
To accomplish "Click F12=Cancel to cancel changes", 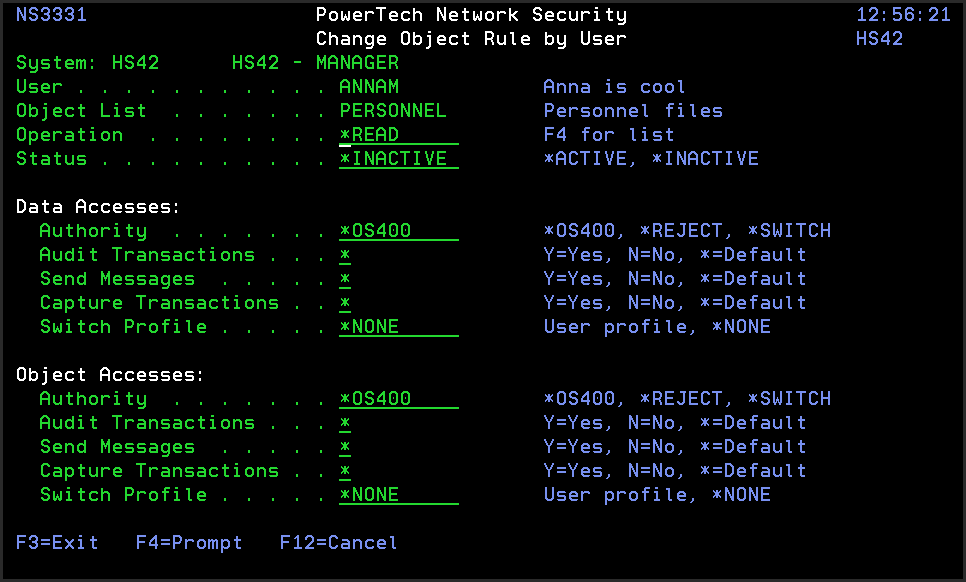I will (338, 543).
